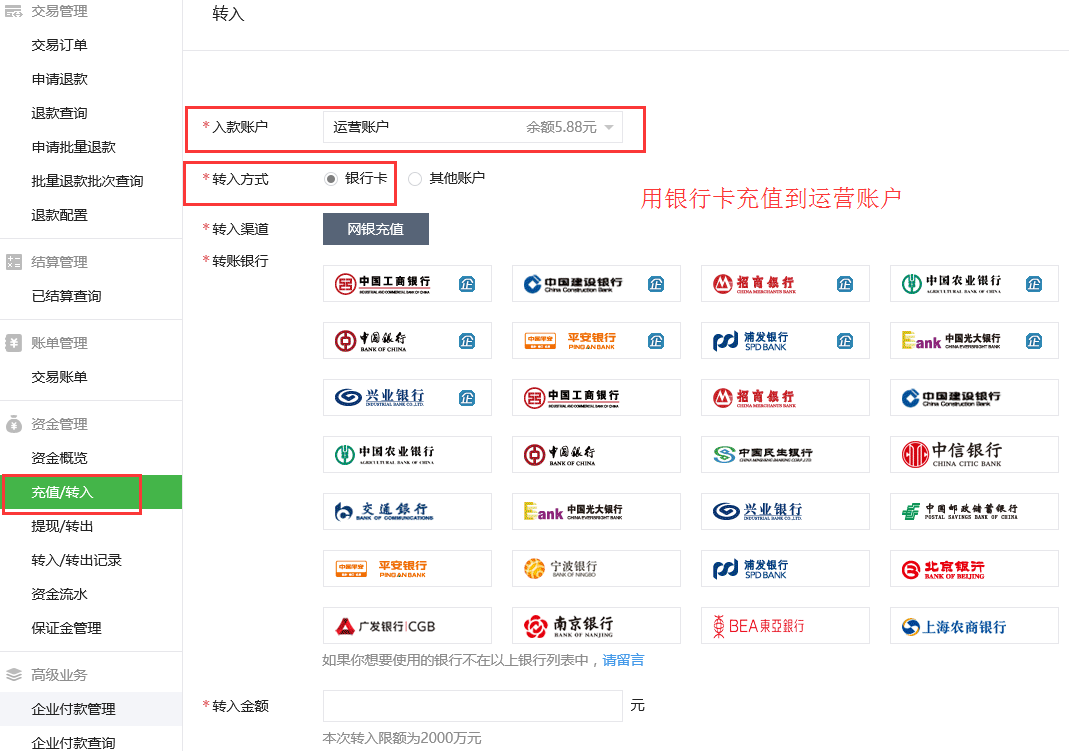
Task: Choose 中国银行 tile with enterprise badge
Action: coord(407,341)
